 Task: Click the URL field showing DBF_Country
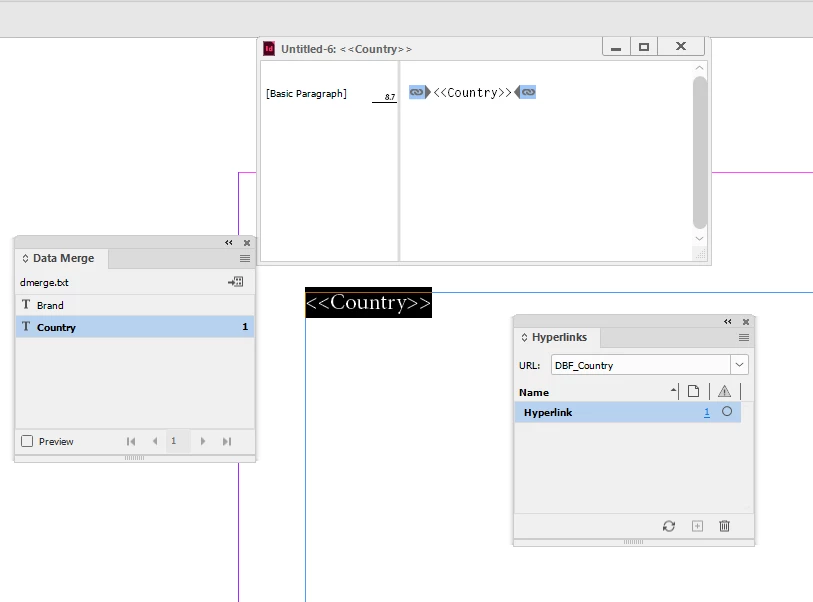tap(641, 365)
